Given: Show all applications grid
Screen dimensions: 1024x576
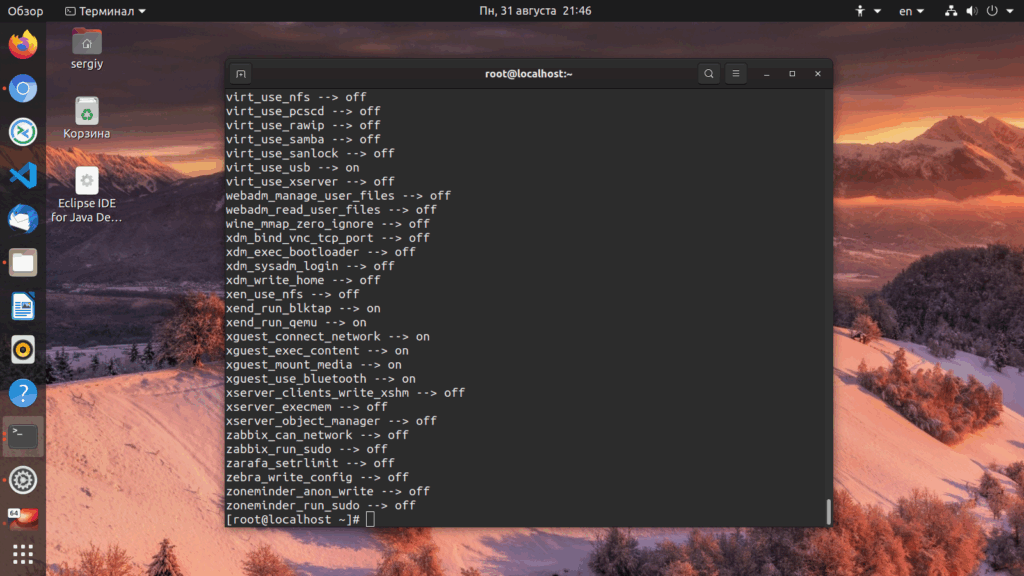Looking at the screenshot, I should 23,553.
